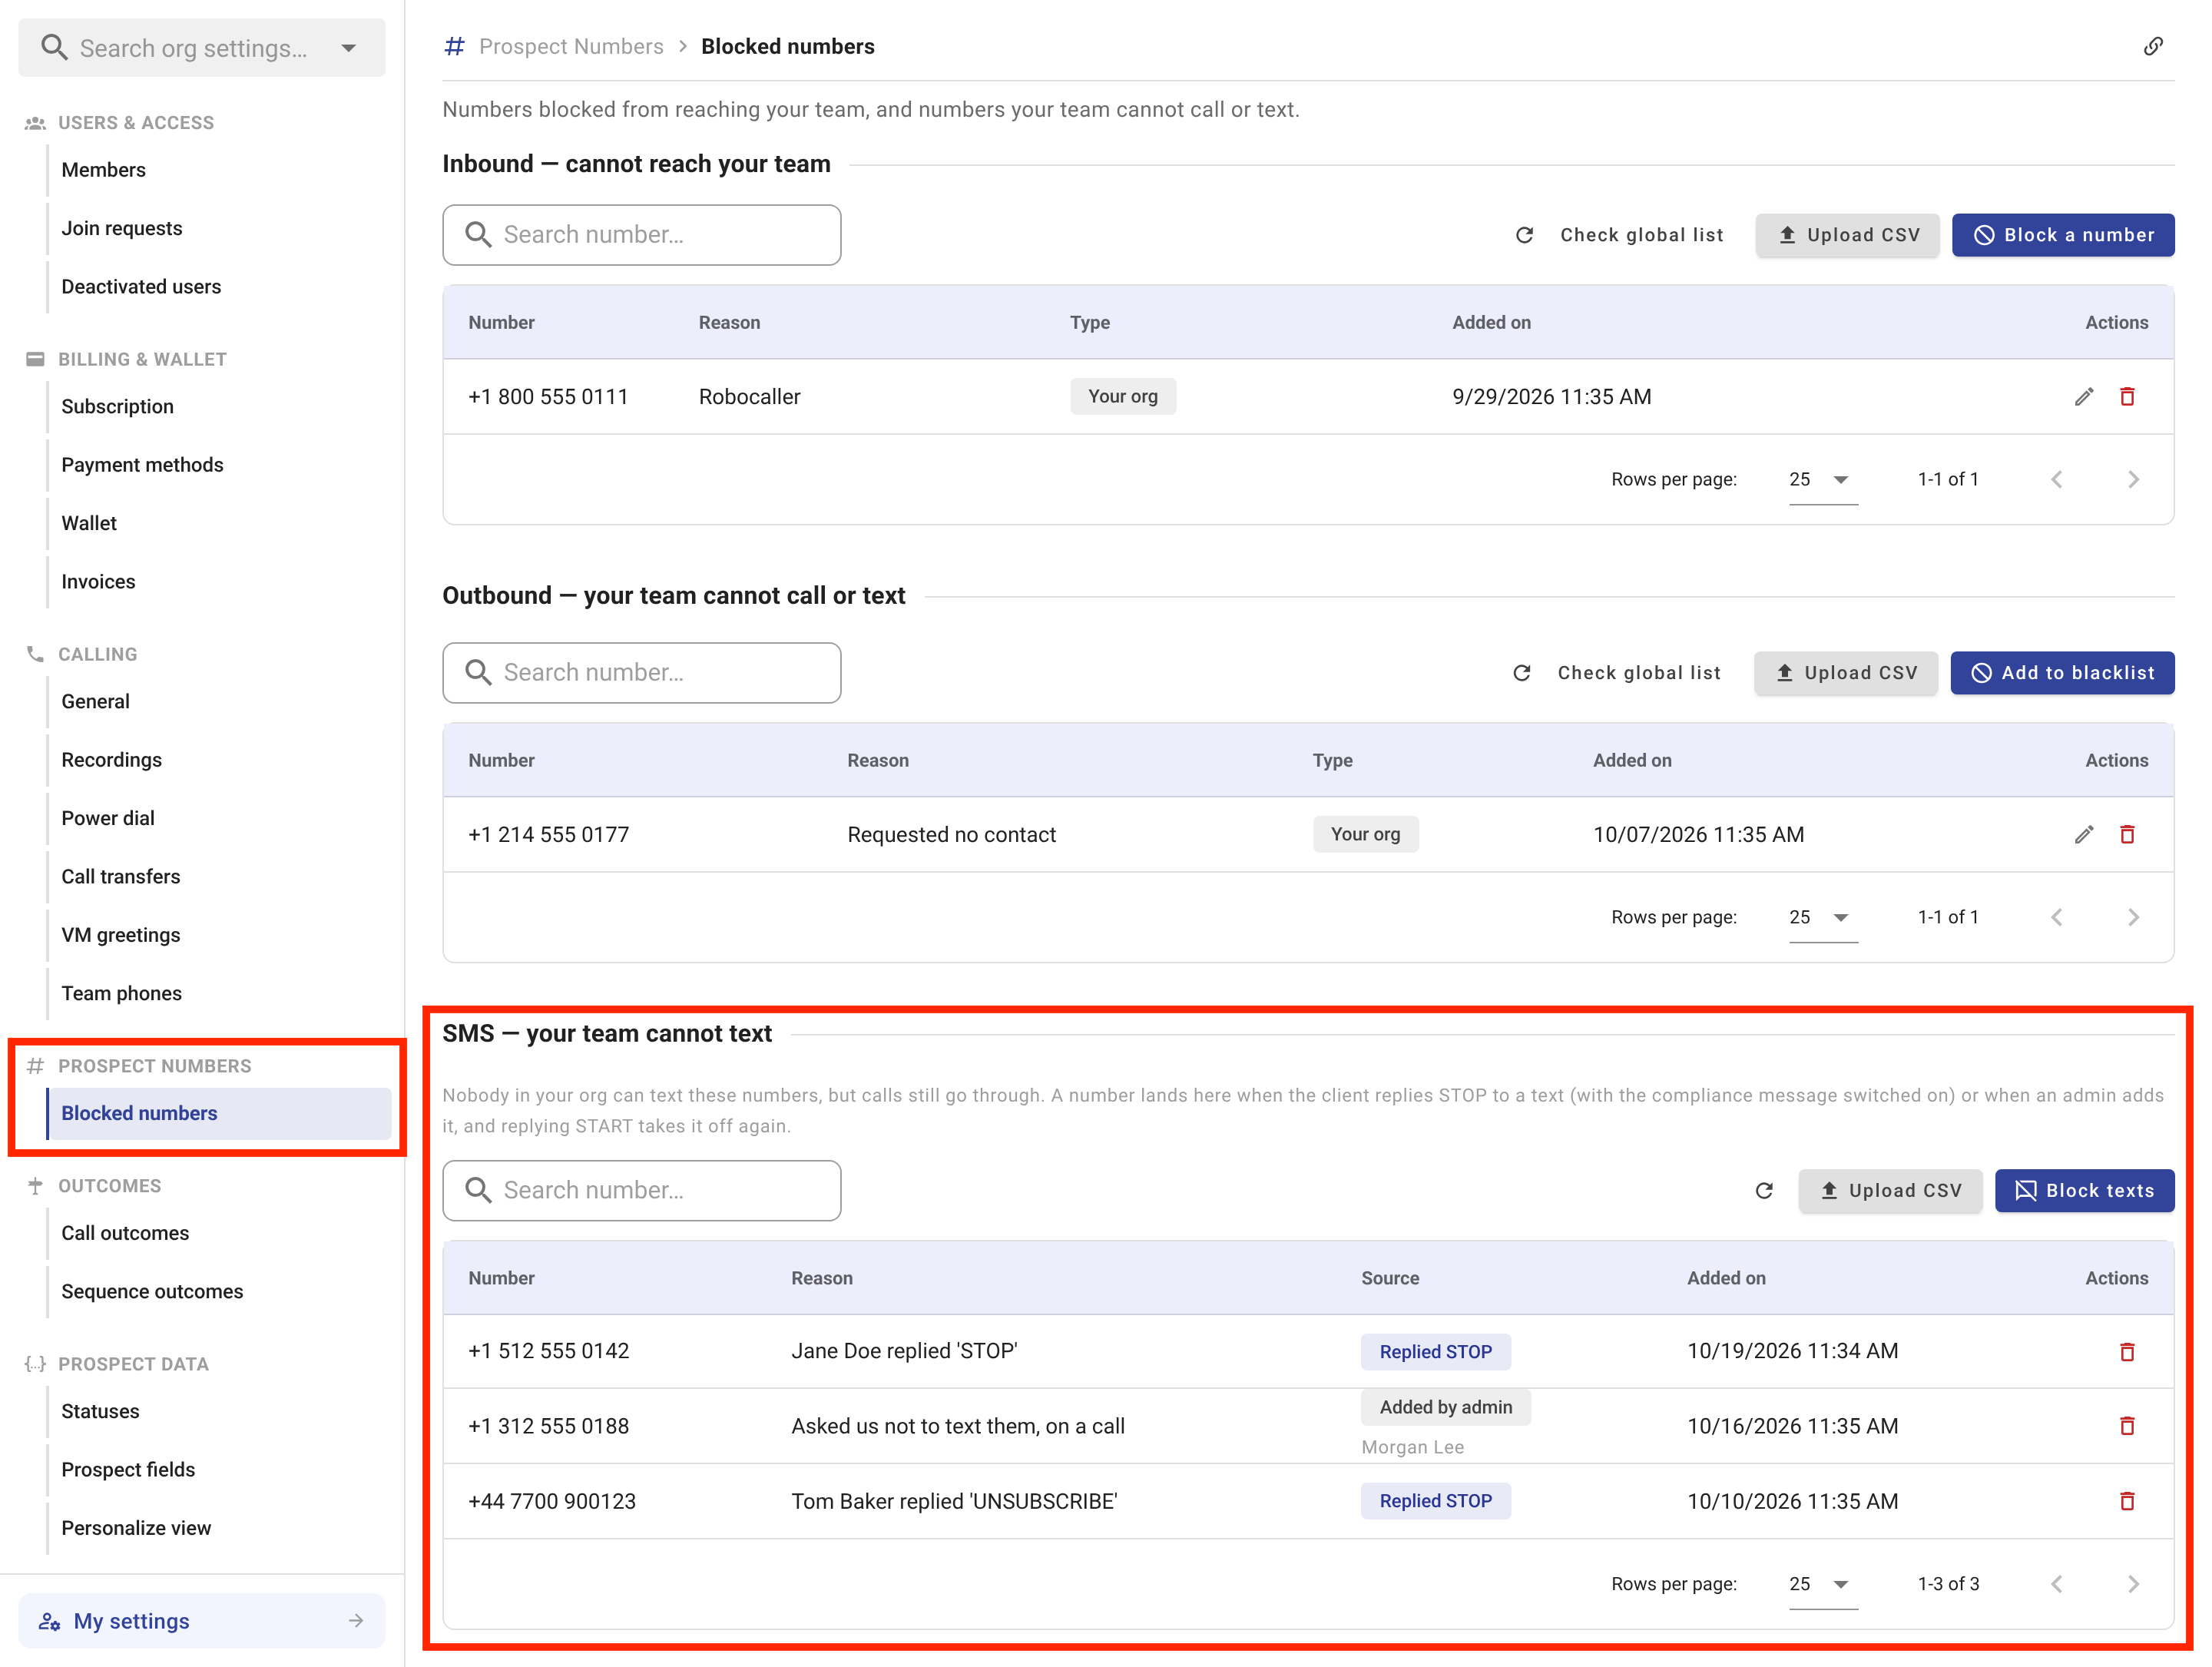Open General calling settings

coord(95,702)
